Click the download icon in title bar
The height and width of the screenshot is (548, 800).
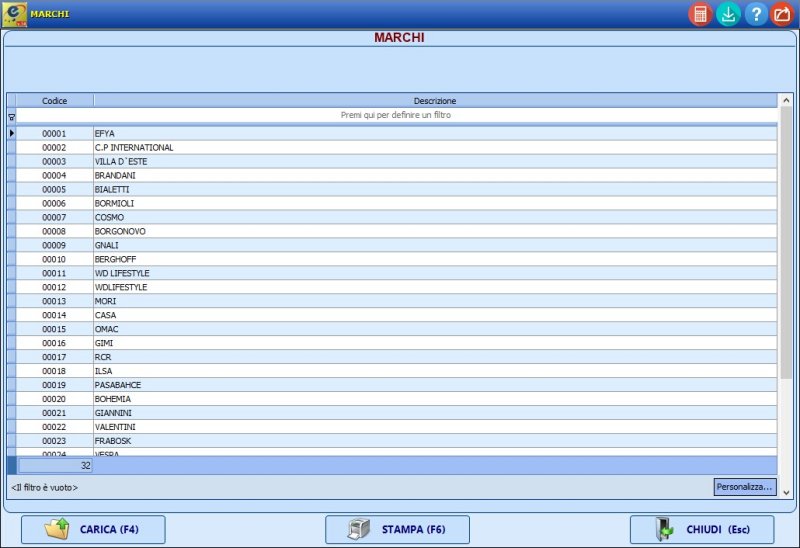click(728, 14)
